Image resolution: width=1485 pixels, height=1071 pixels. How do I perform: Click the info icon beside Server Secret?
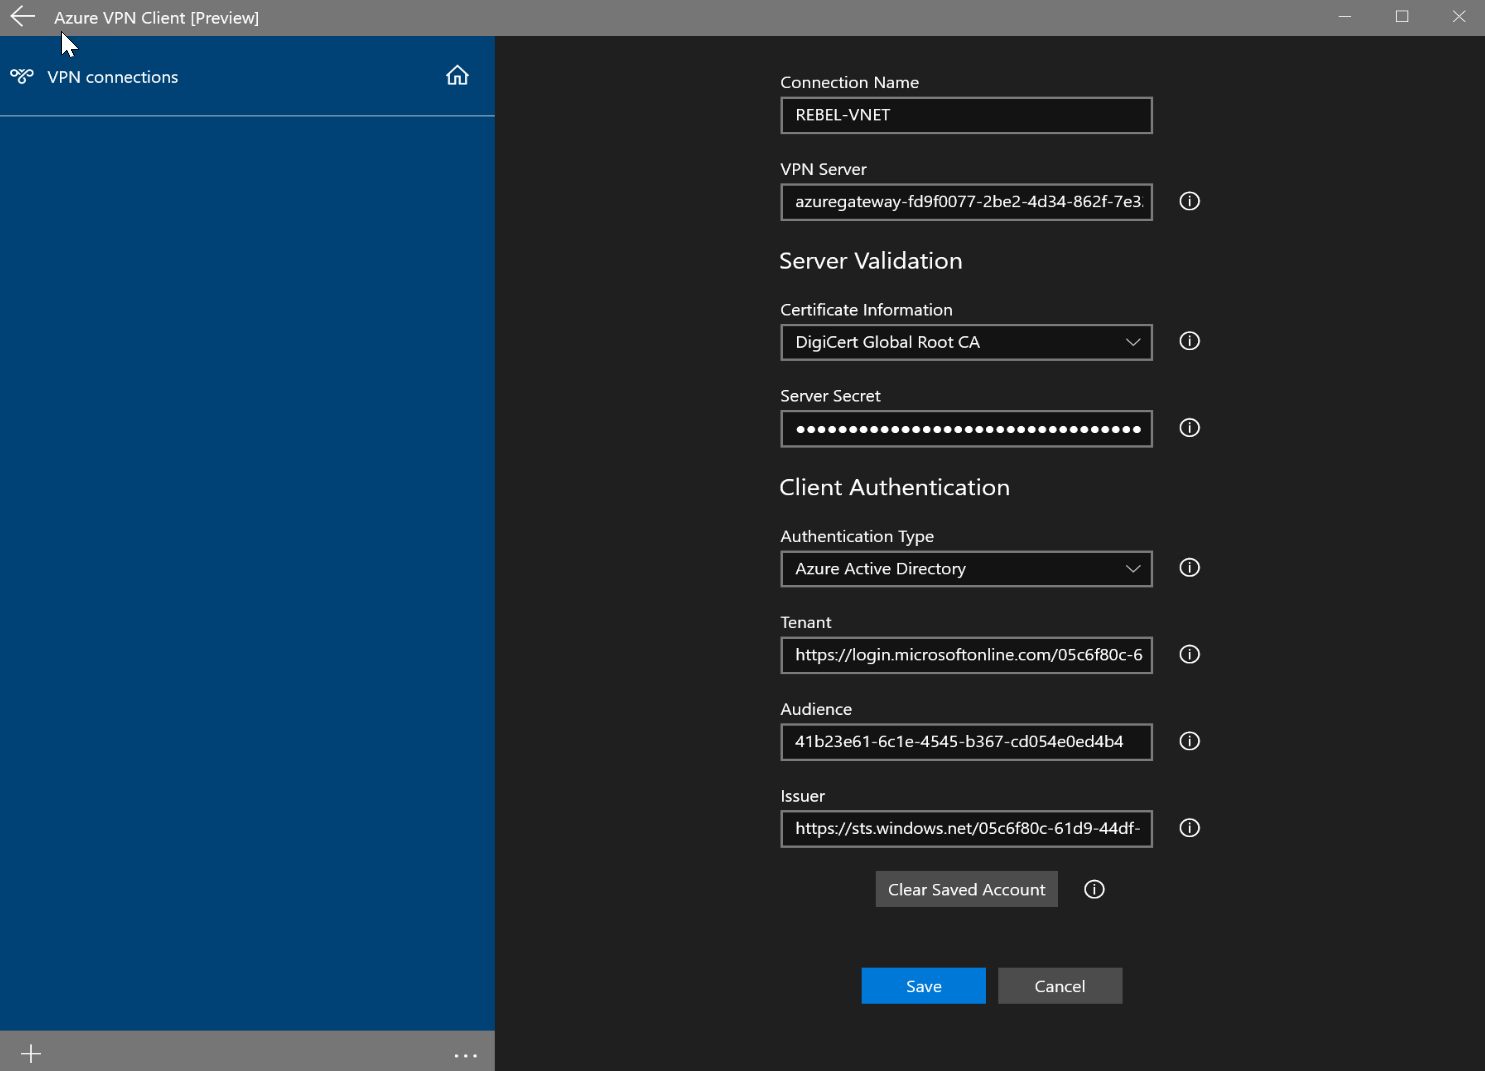[x=1189, y=428]
